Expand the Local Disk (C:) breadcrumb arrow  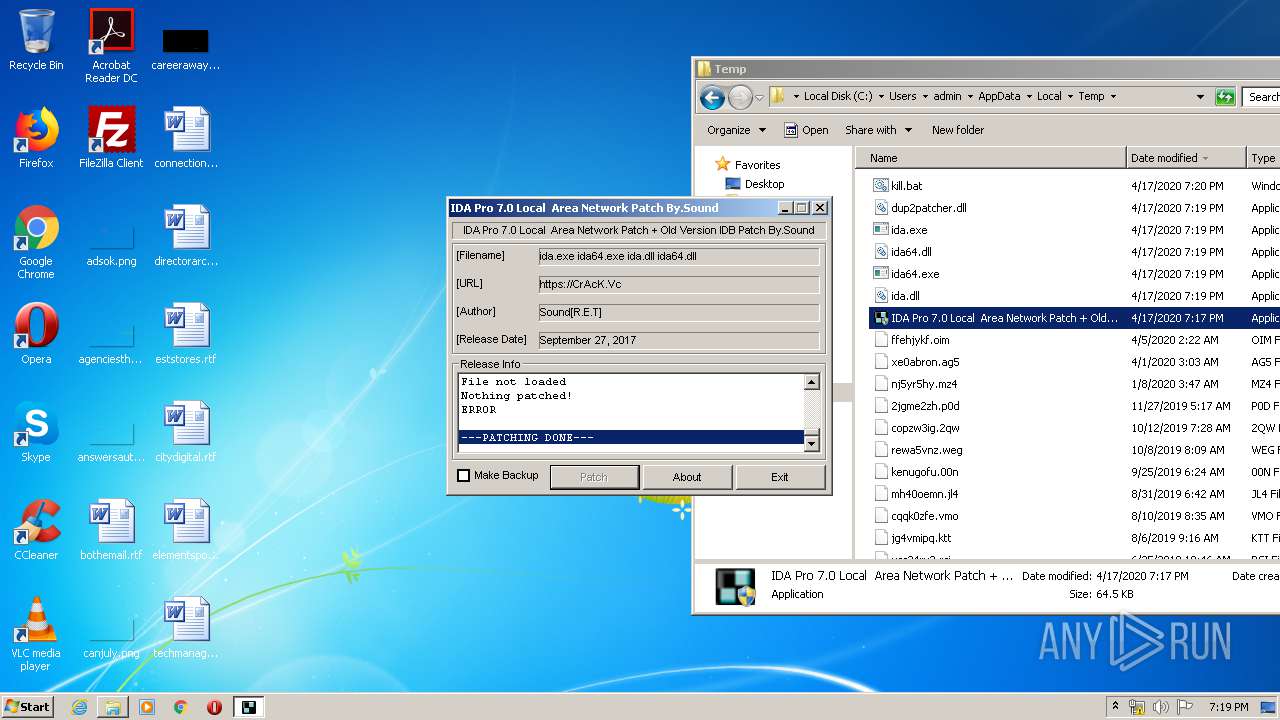point(880,97)
